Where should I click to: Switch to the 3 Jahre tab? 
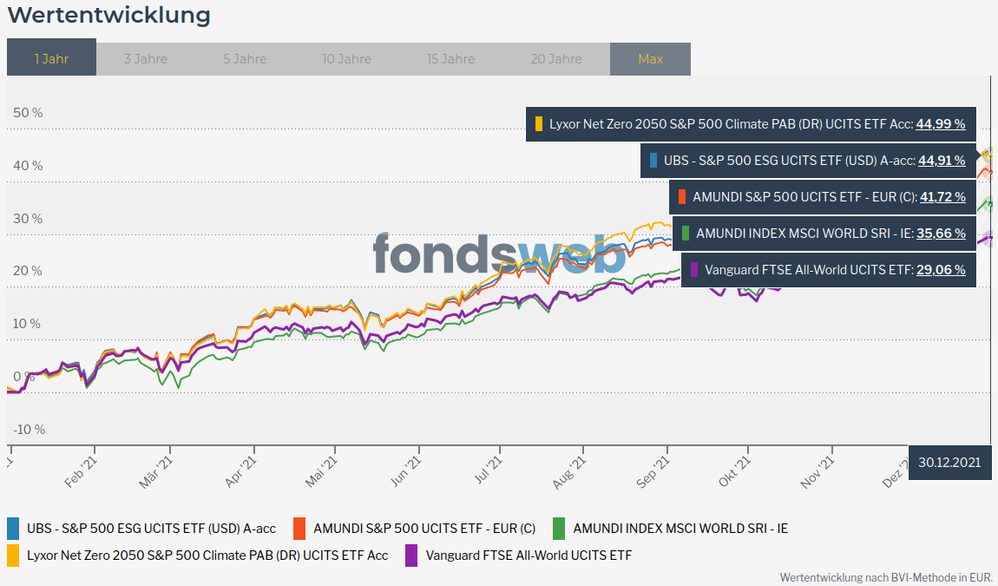click(145, 58)
